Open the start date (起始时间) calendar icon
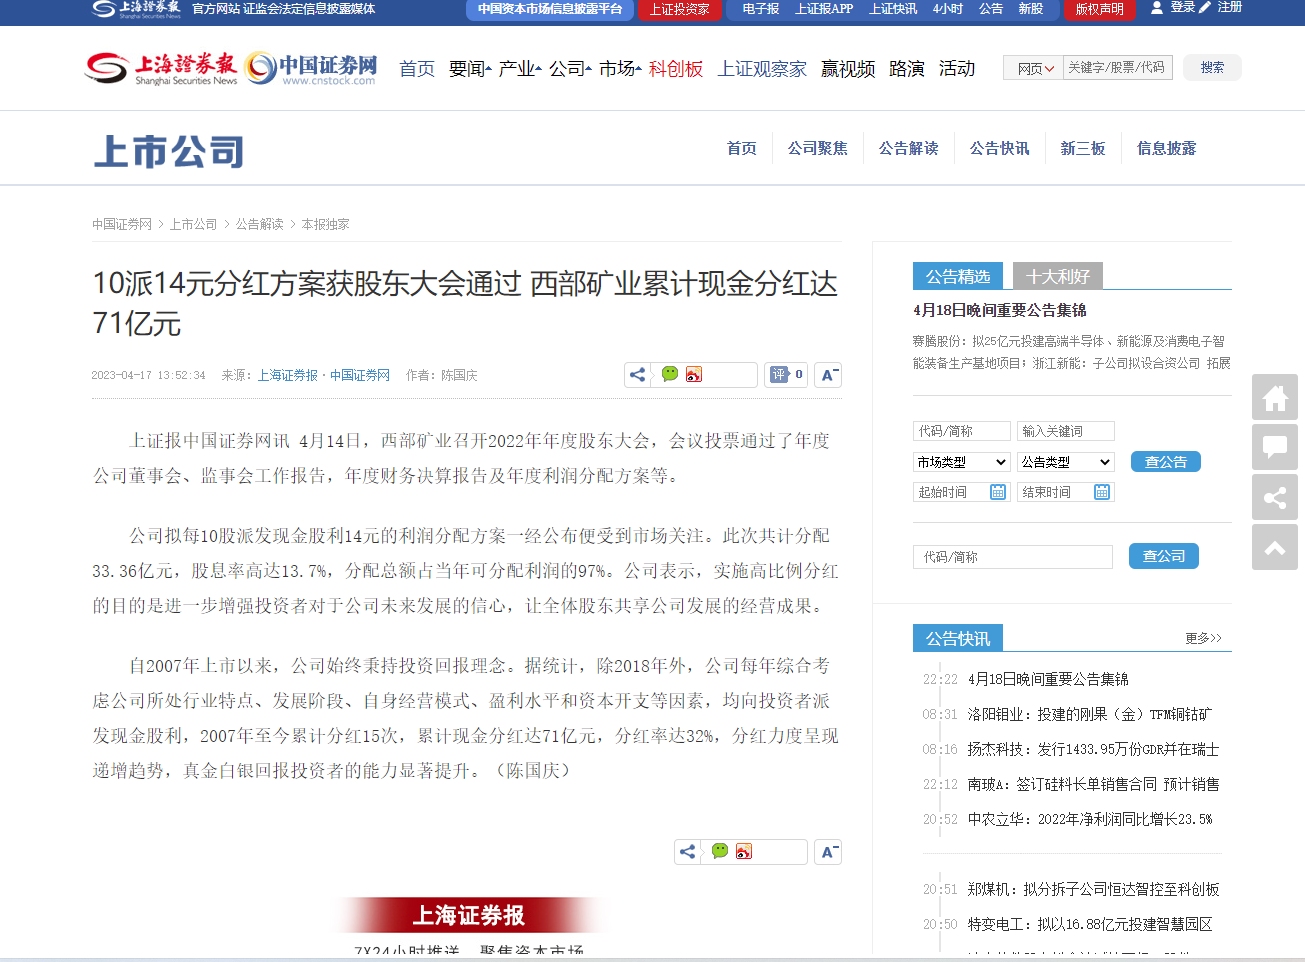Screen dimensions: 1305x962 [997, 492]
